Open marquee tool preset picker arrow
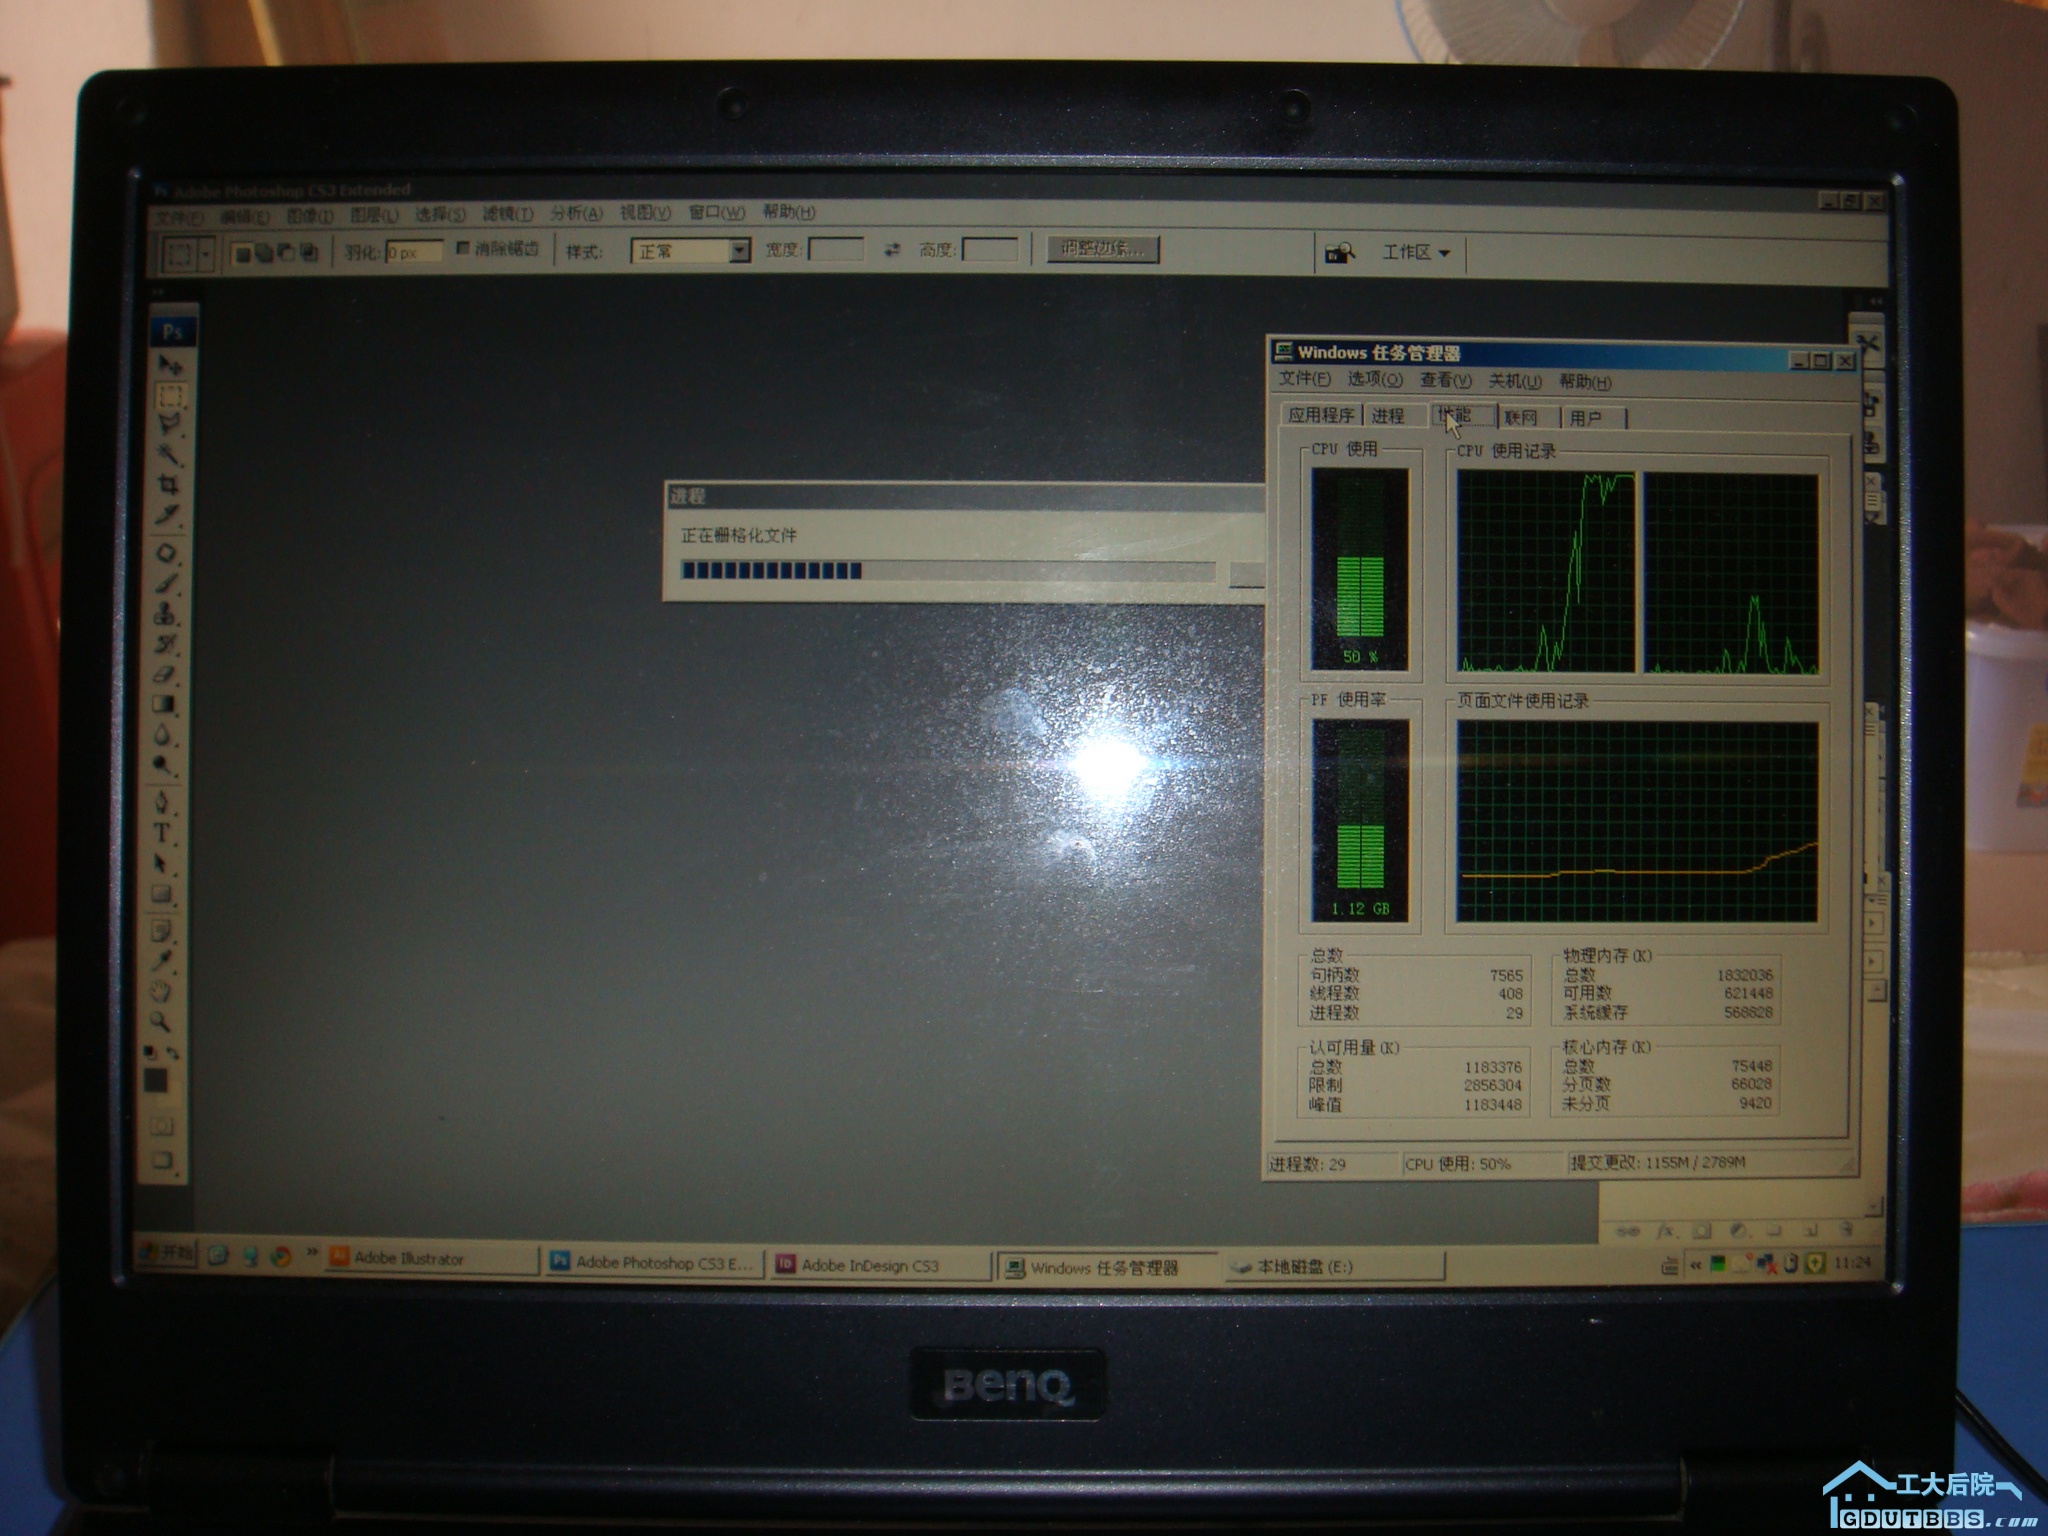2048x1536 pixels. coord(206,255)
